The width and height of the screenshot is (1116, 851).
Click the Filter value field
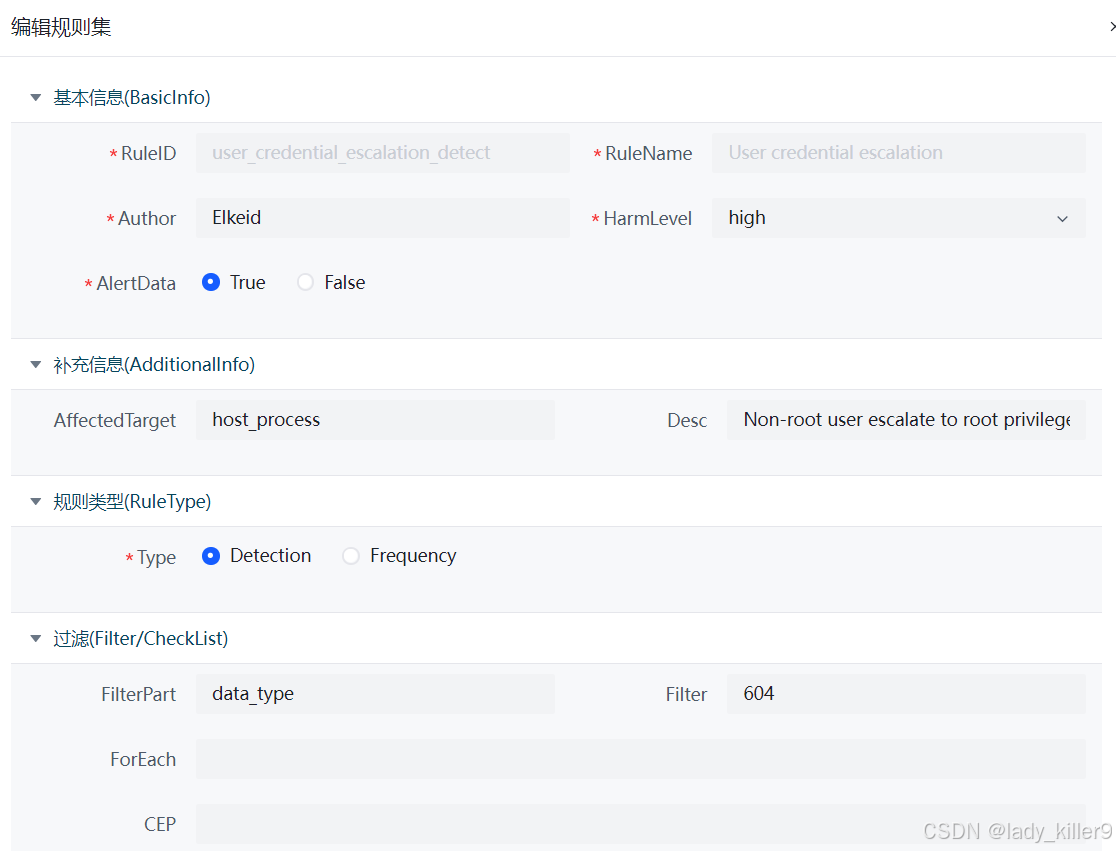905,694
